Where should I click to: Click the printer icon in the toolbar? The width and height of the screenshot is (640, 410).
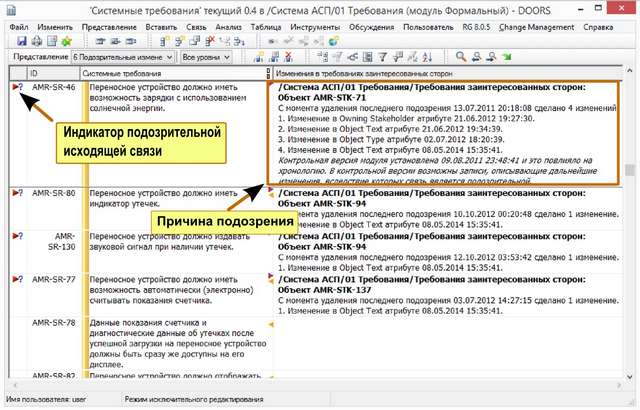[x=37, y=41]
